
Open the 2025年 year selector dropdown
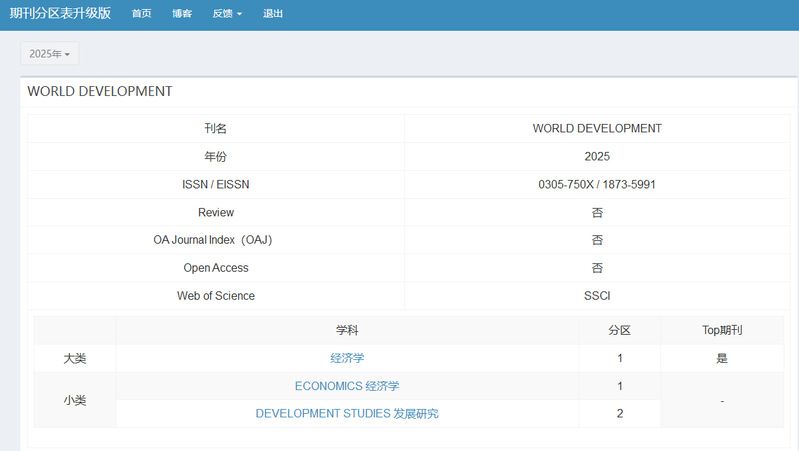pos(49,54)
